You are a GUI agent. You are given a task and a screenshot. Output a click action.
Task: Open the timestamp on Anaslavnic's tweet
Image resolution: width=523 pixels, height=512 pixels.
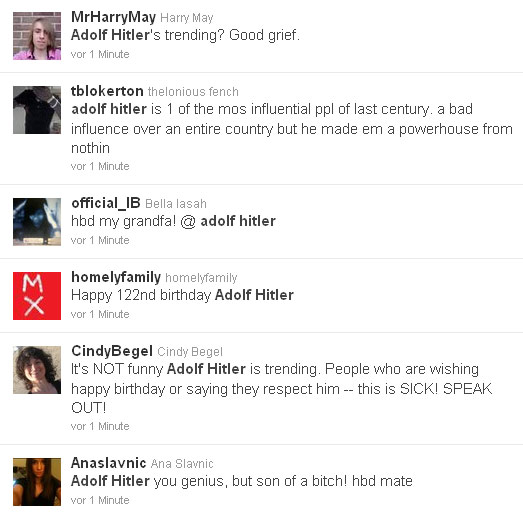[100, 500]
